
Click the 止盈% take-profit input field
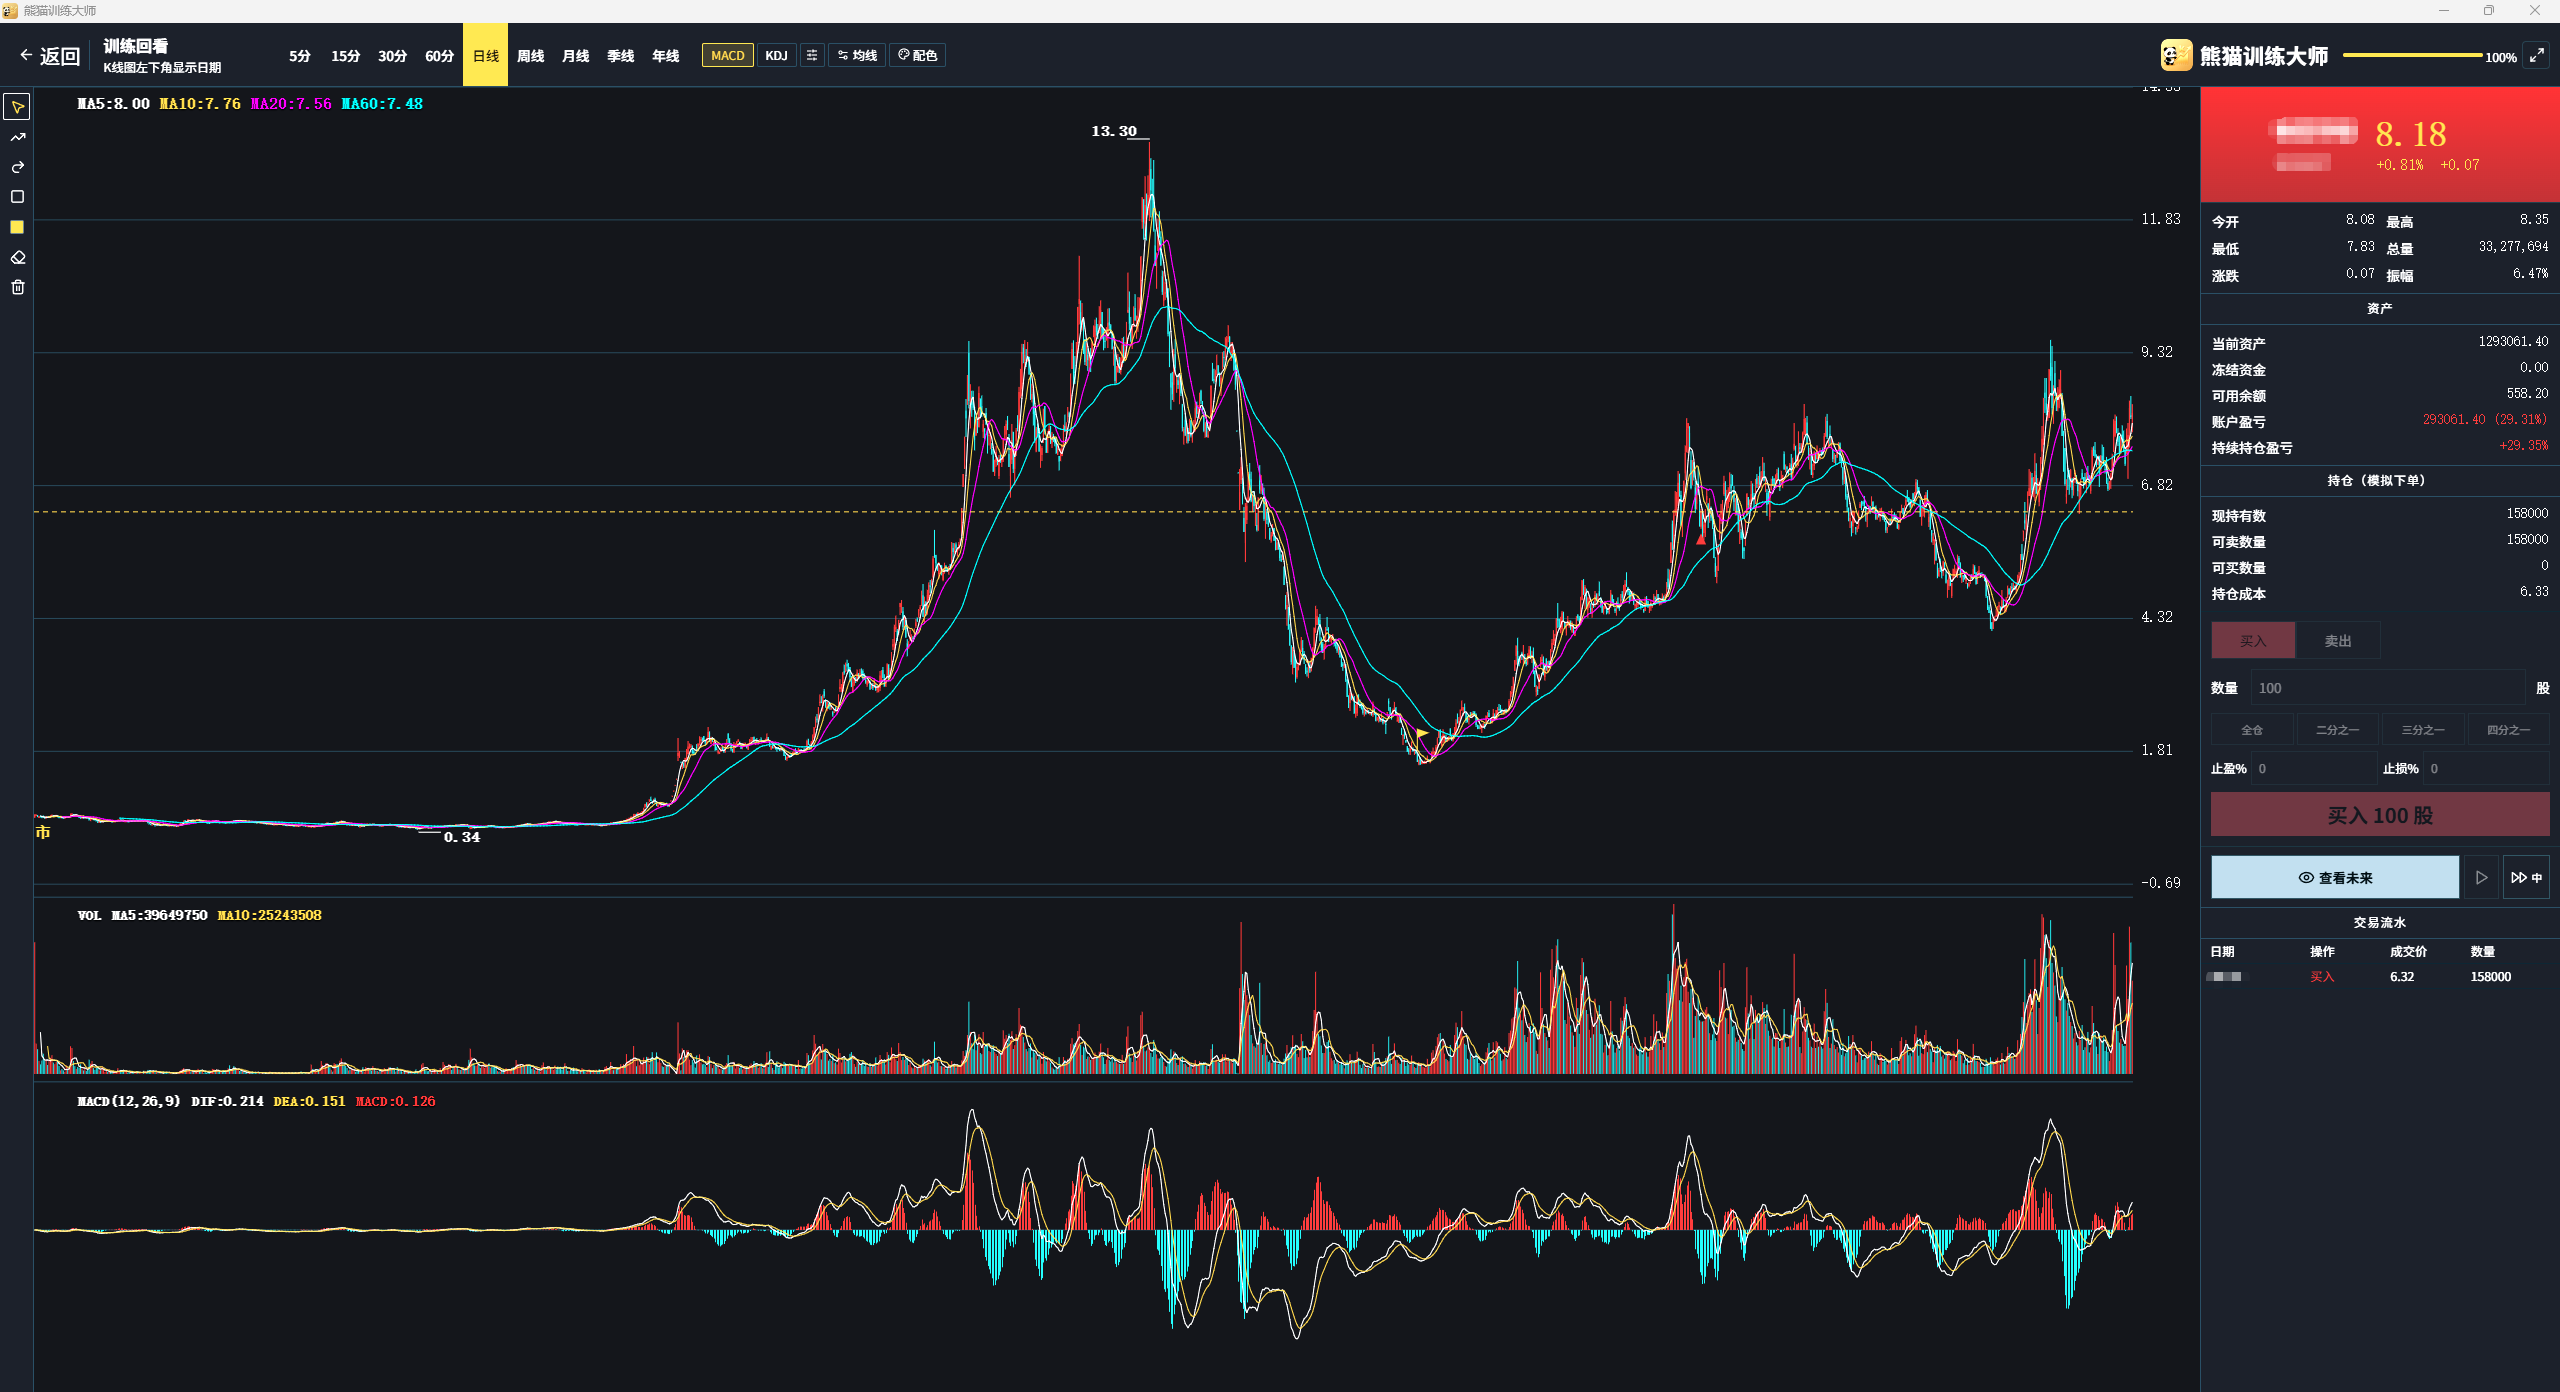tap(2312, 768)
